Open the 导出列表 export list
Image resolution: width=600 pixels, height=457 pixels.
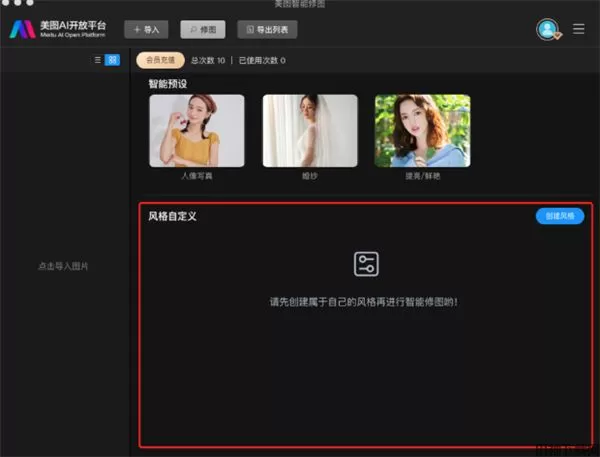[267, 29]
